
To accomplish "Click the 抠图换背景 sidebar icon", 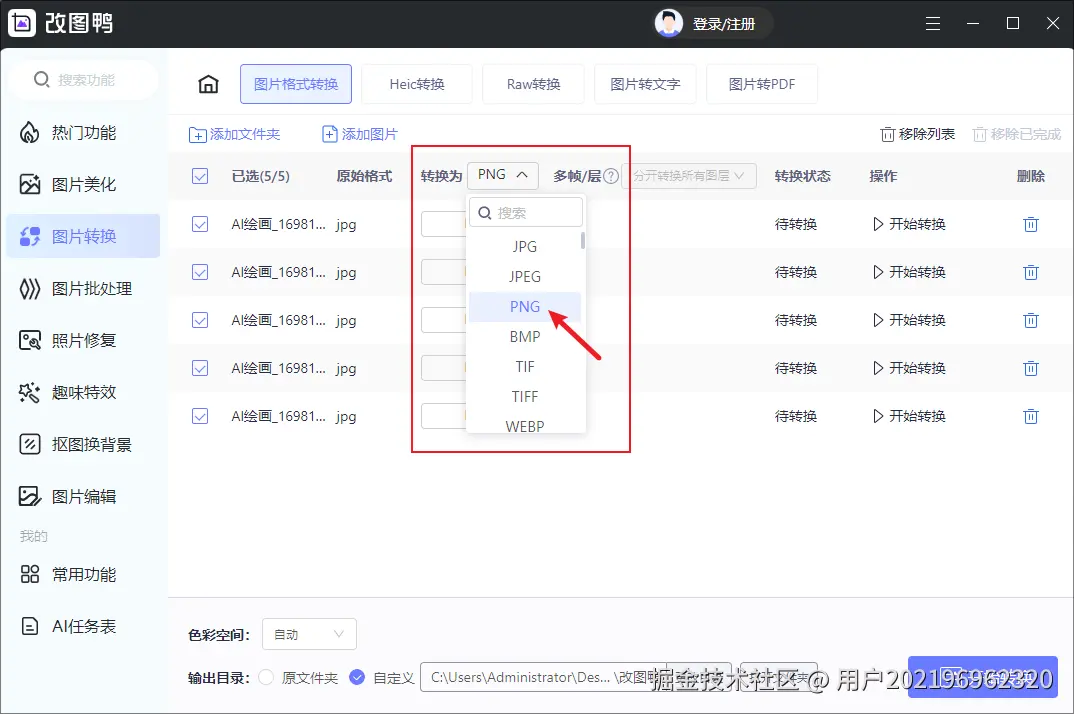I will [x=29, y=445].
